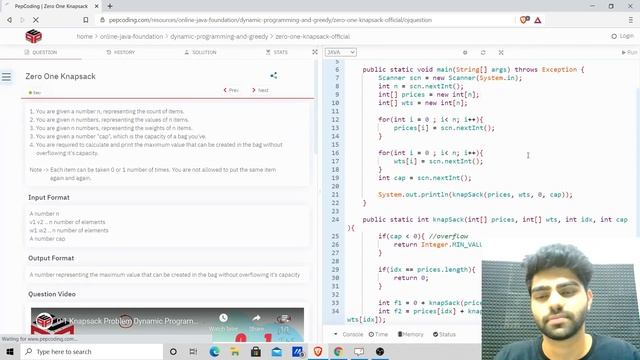Go to Next question
The width and height of the screenshot is (640, 360).
[x=260, y=90]
